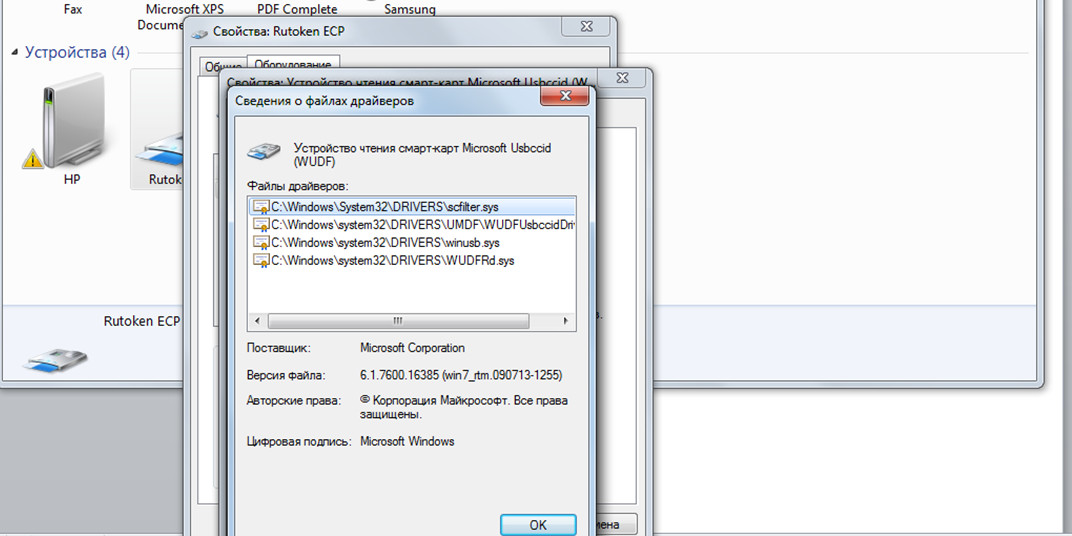Select the Samsung printer label
1072x536 pixels.
(410, 10)
